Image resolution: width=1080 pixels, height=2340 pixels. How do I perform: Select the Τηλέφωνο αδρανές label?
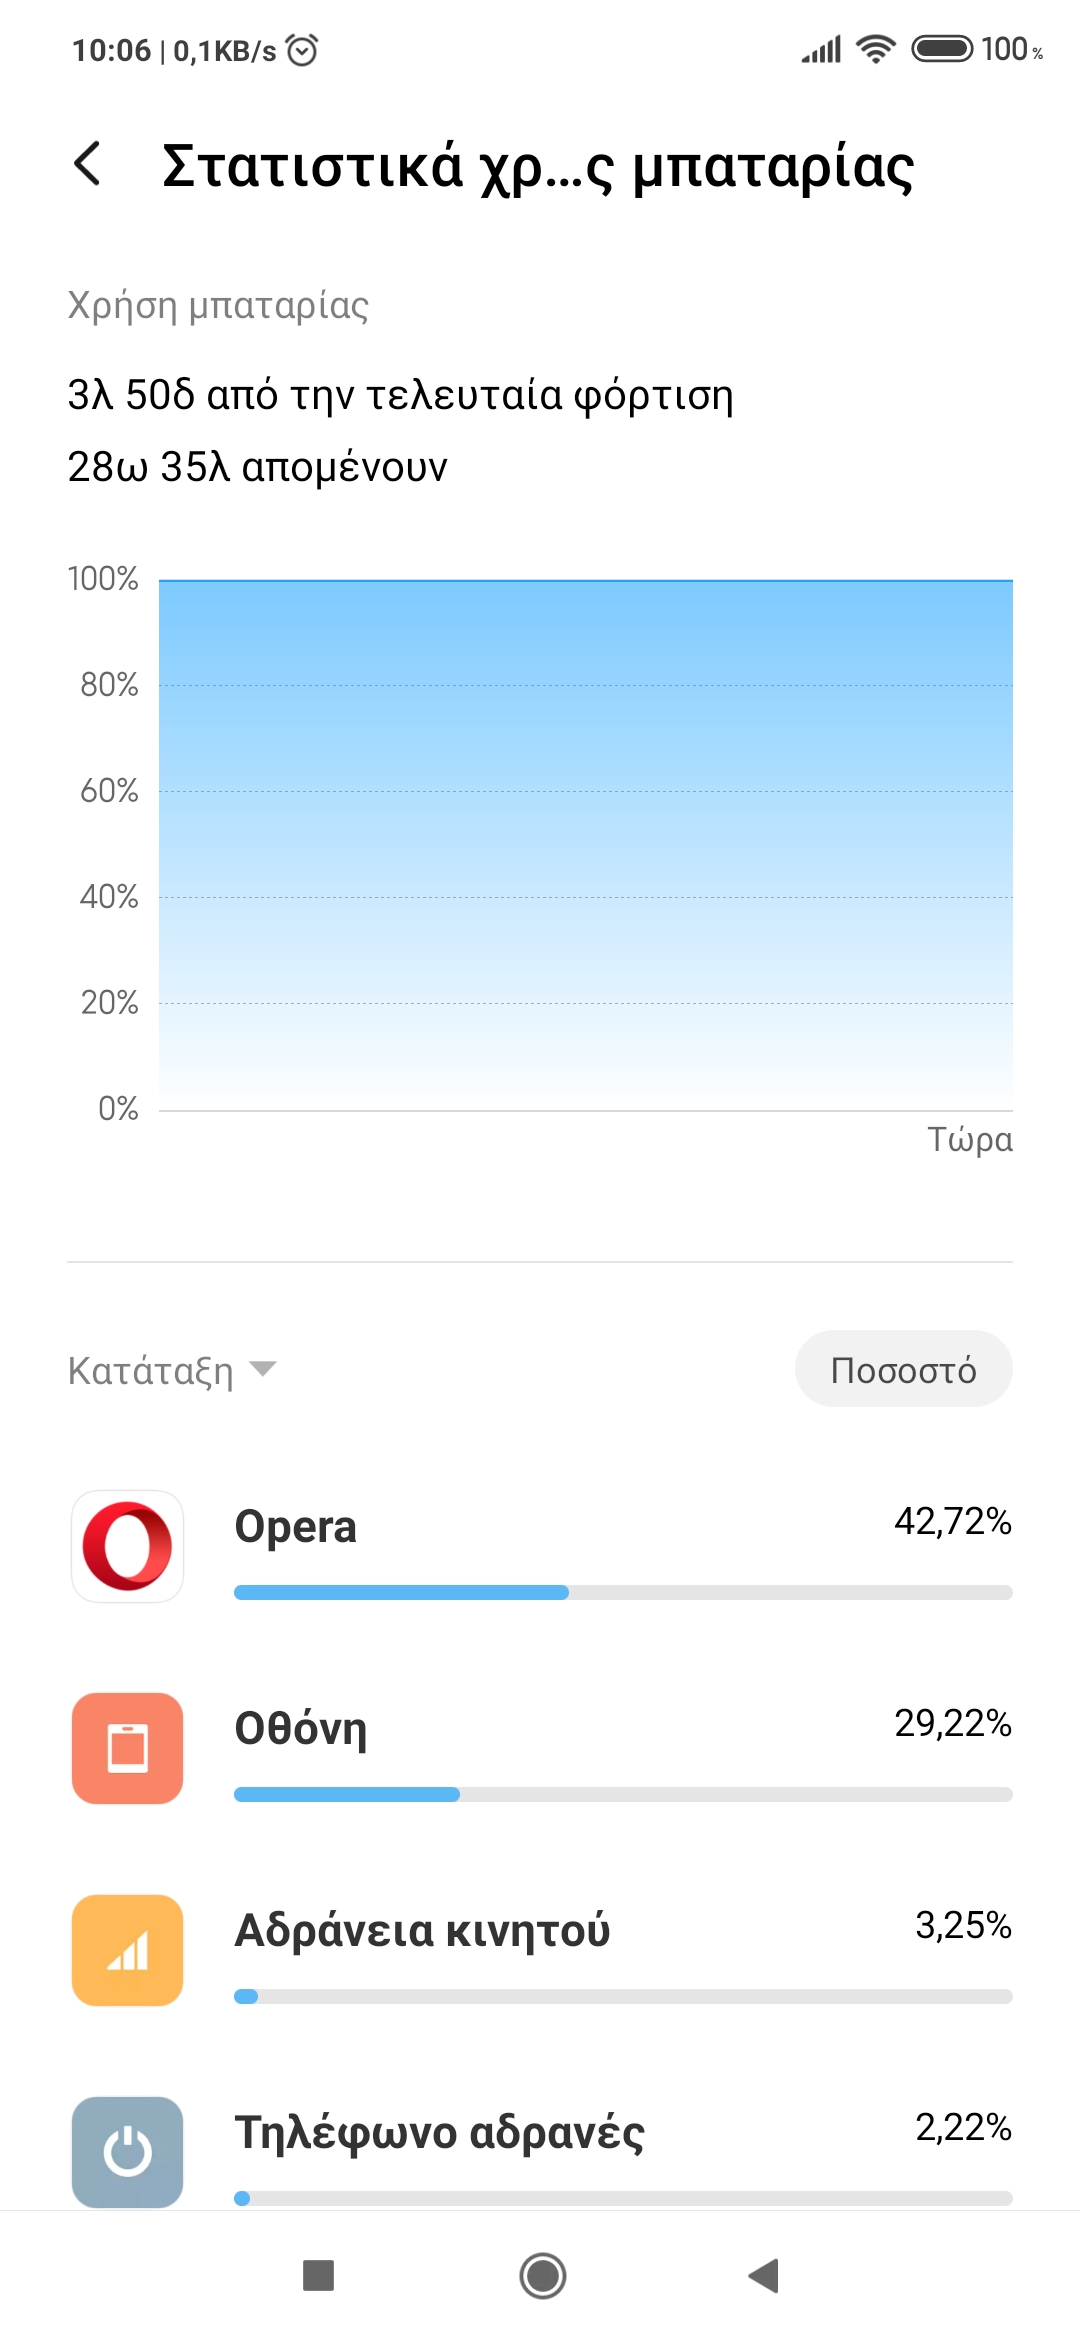[x=439, y=2132]
